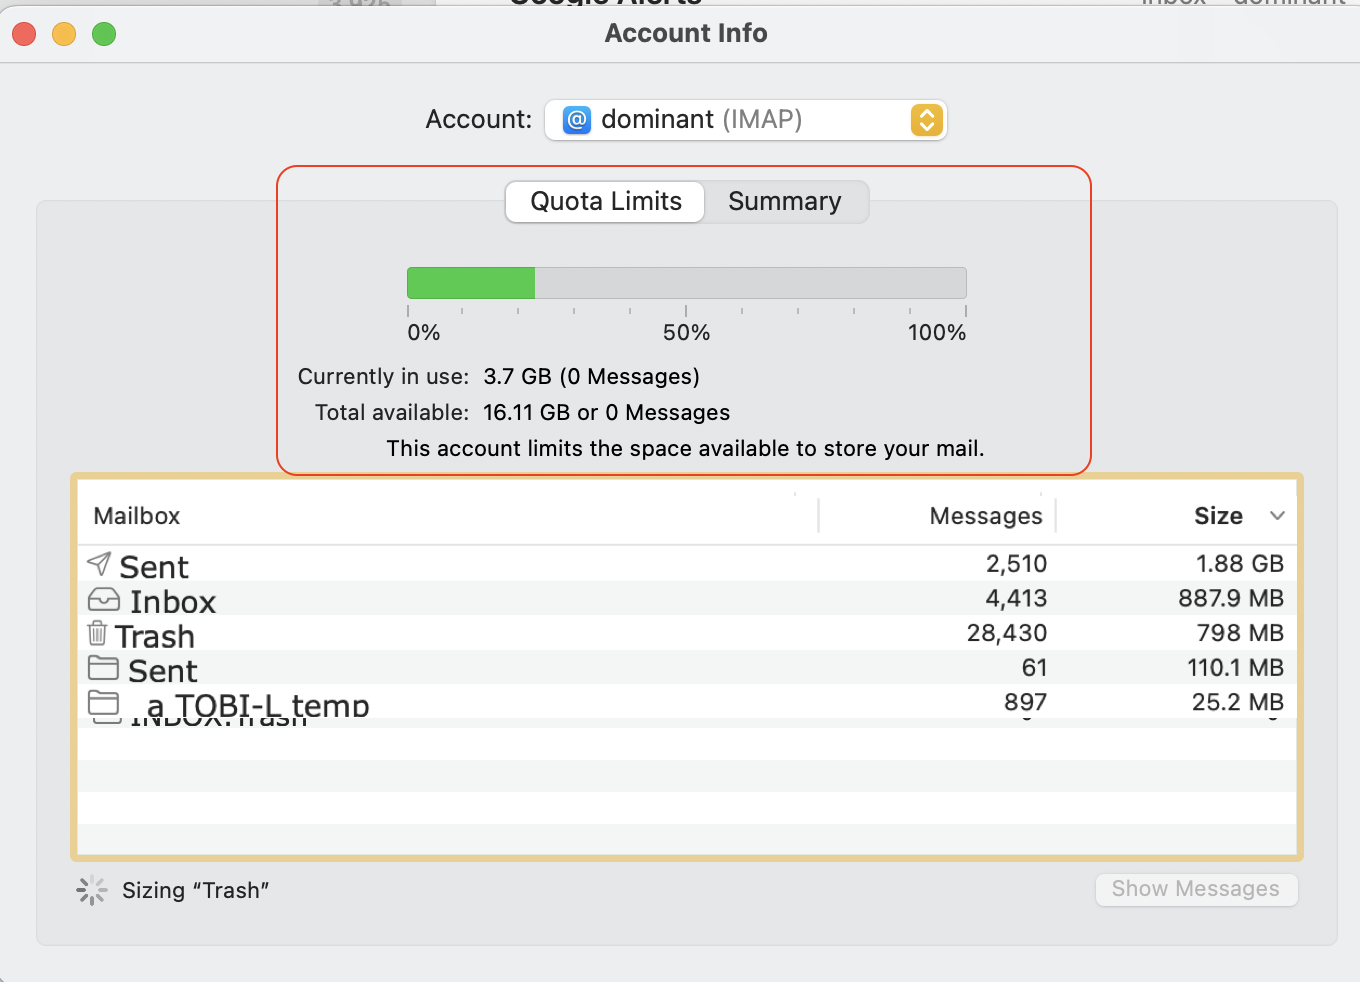Switch to the Summary tab
This screenshot has width=1360, height=982.
click(x=785, y=201)
